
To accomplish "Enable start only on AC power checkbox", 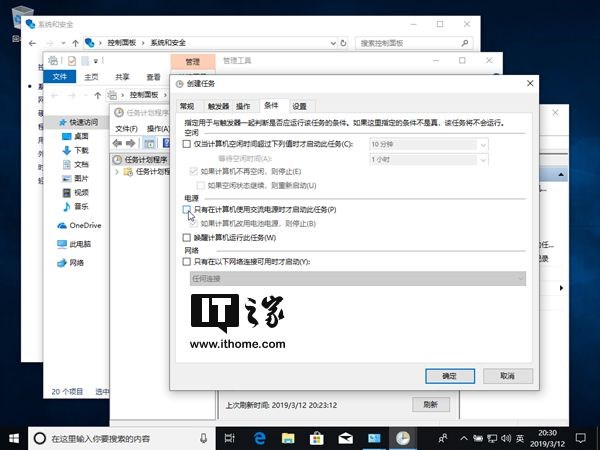I will point(187,209).
